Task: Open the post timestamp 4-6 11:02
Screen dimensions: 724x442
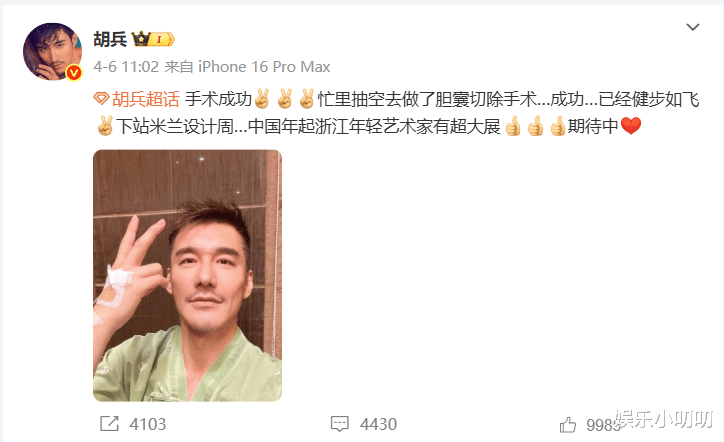Action: (126, 67)
